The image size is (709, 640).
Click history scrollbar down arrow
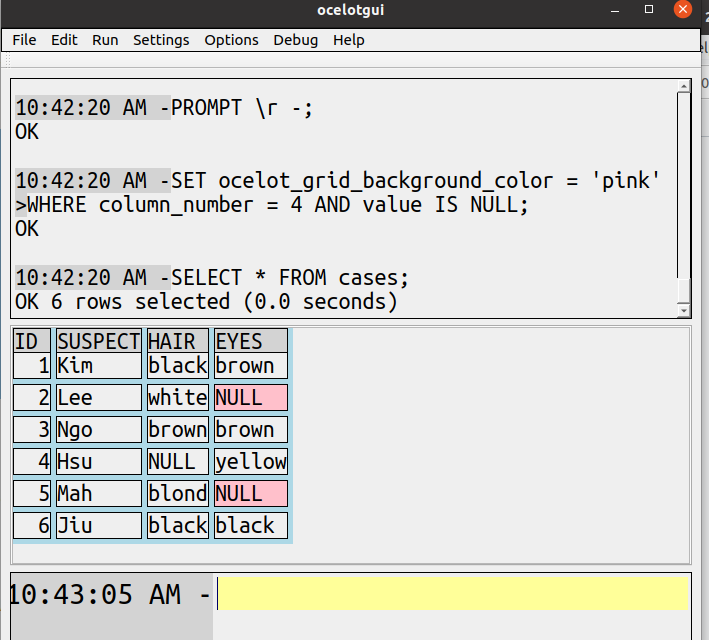(x=684, y=310)
